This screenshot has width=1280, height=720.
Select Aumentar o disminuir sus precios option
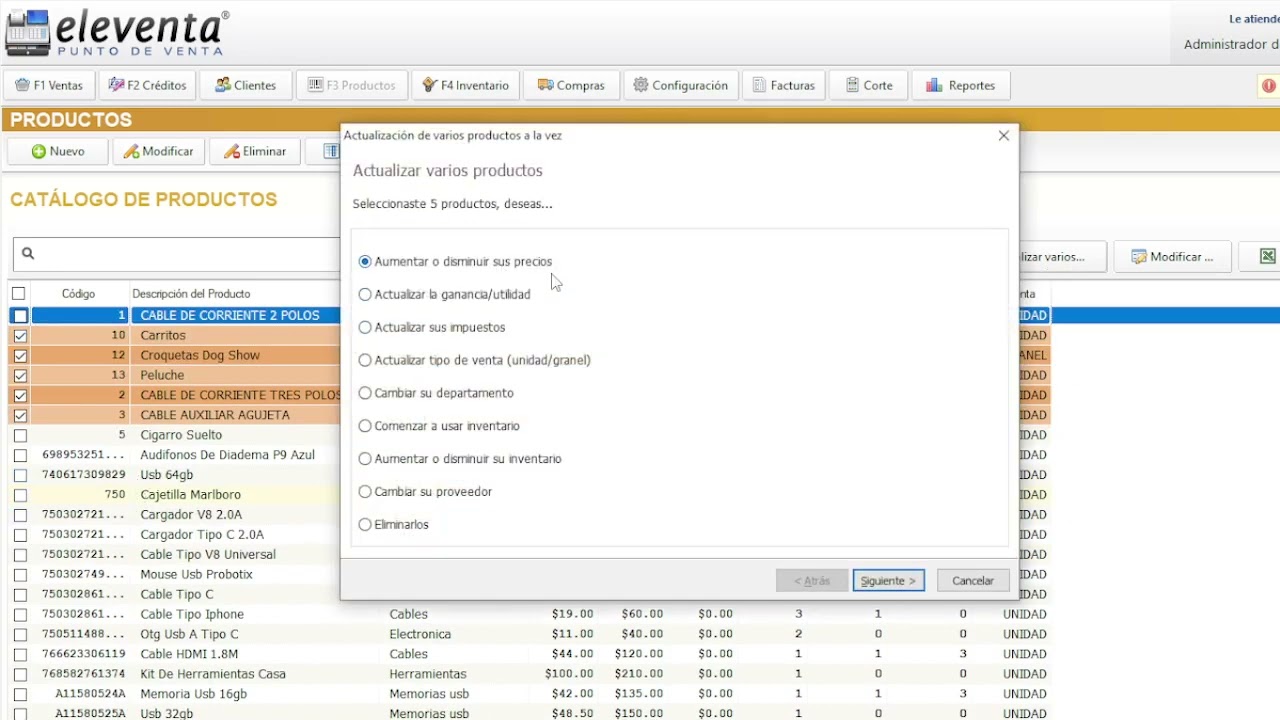click(x=455, y=262)
